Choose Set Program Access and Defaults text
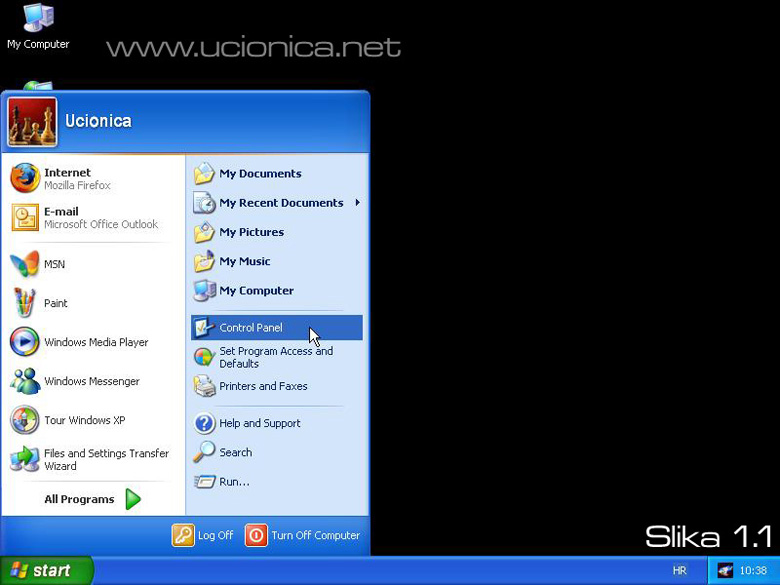 [x=276, y=357]
